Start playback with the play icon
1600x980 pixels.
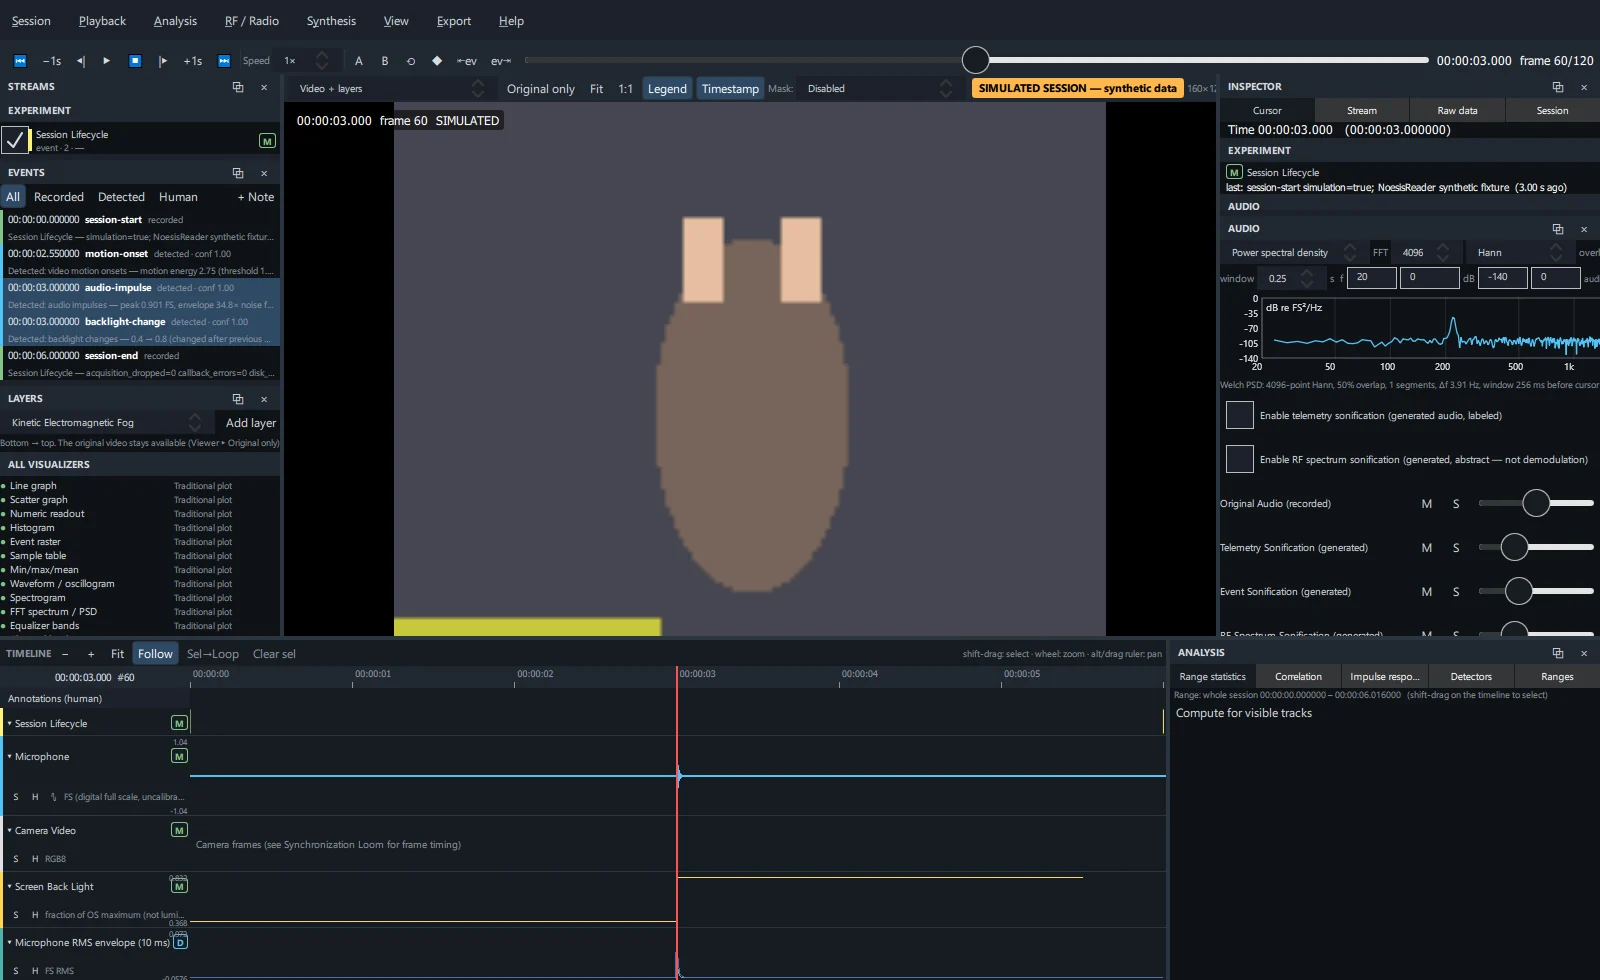[x=107, y=61]
